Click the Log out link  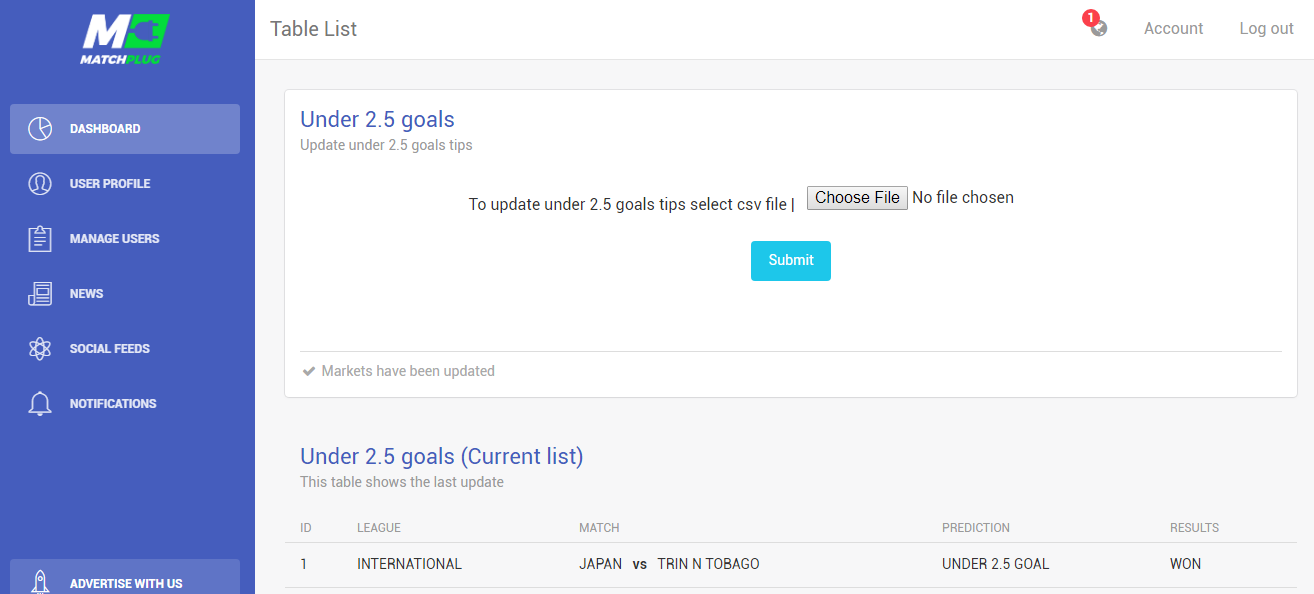click(x=1266, y=29)
